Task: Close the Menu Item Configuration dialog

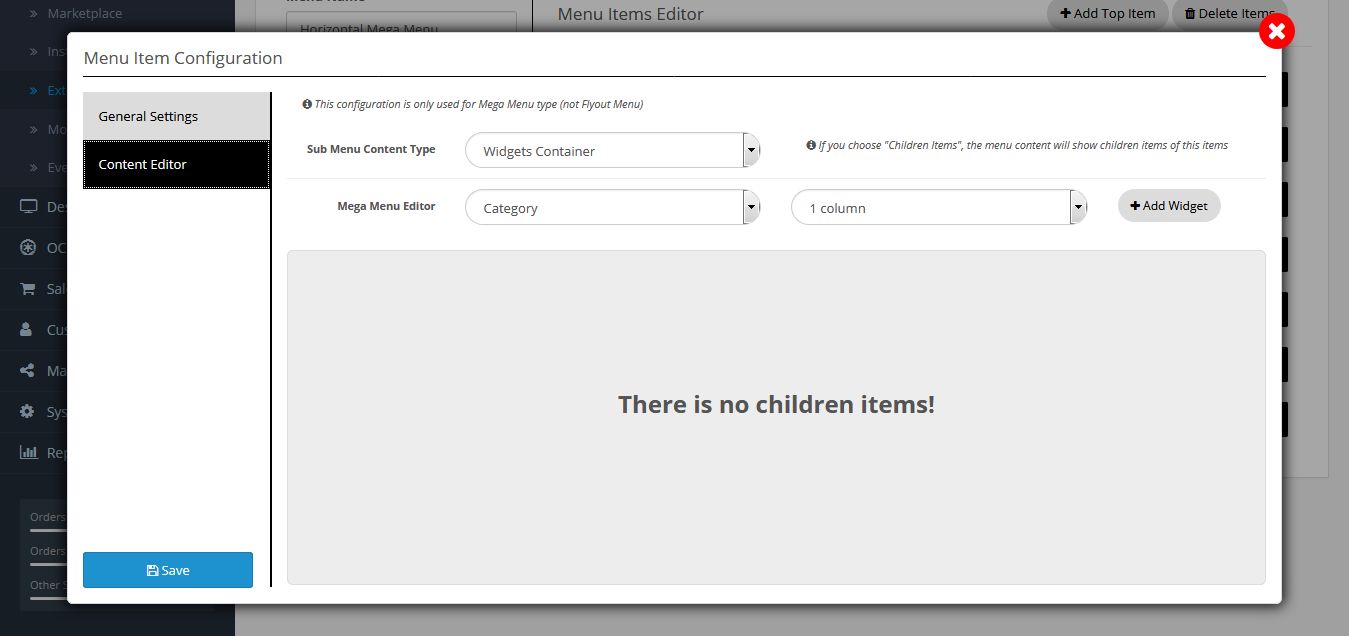Action: (x=1276, y=32)
